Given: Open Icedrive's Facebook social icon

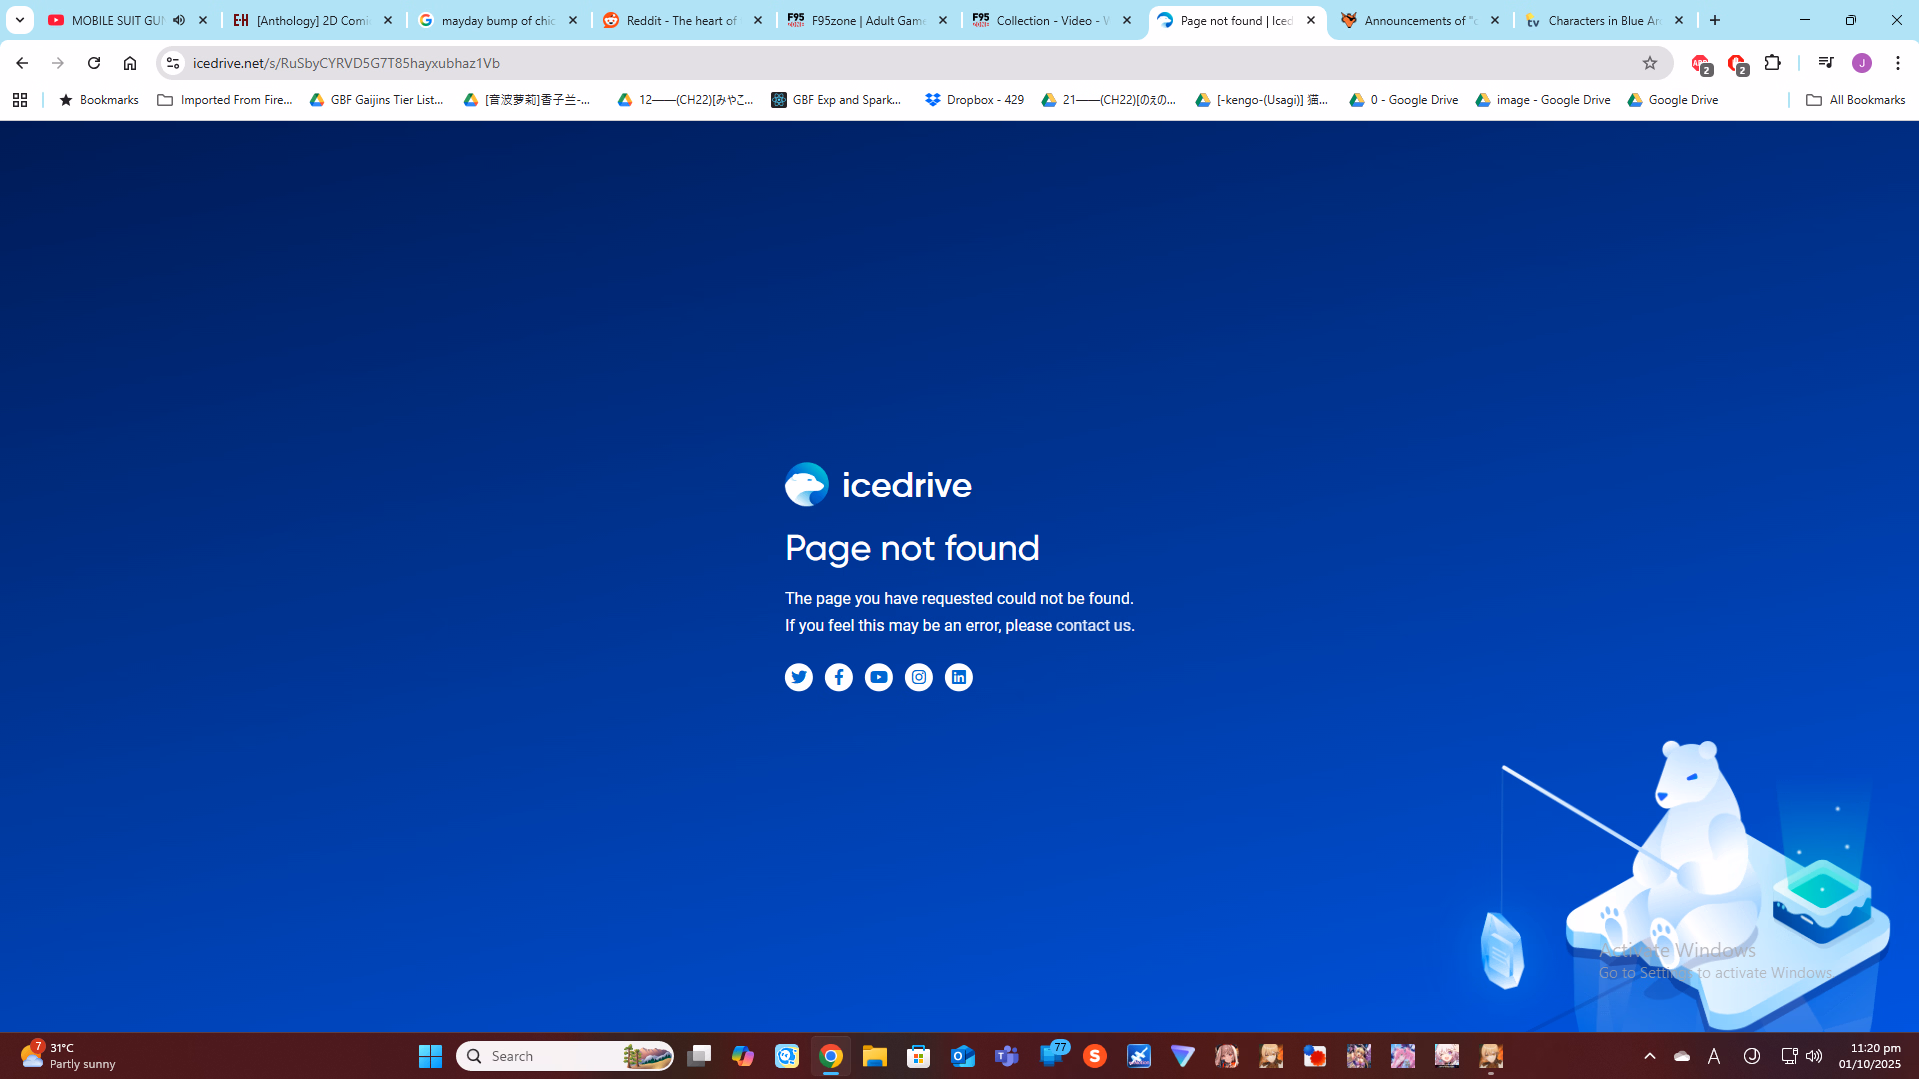Looking at the screenshot, I should pyautogui.click(x=838, y=677).
